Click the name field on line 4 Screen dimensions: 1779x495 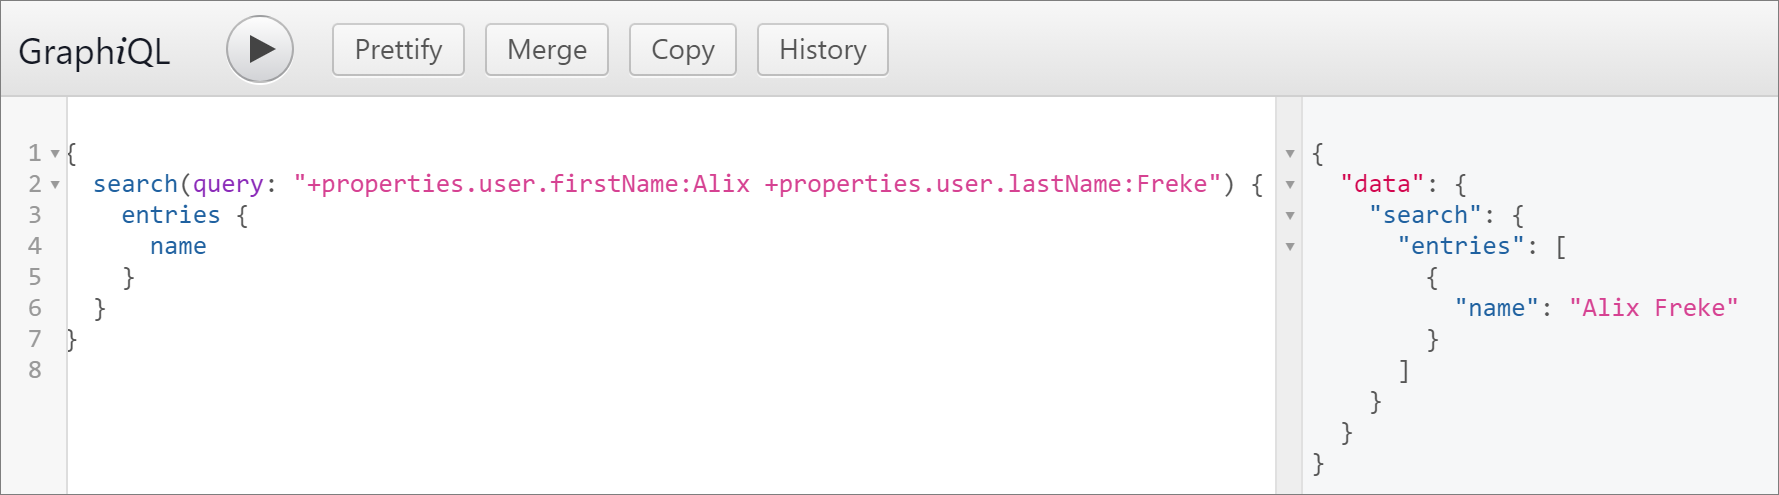pos(178,246)
